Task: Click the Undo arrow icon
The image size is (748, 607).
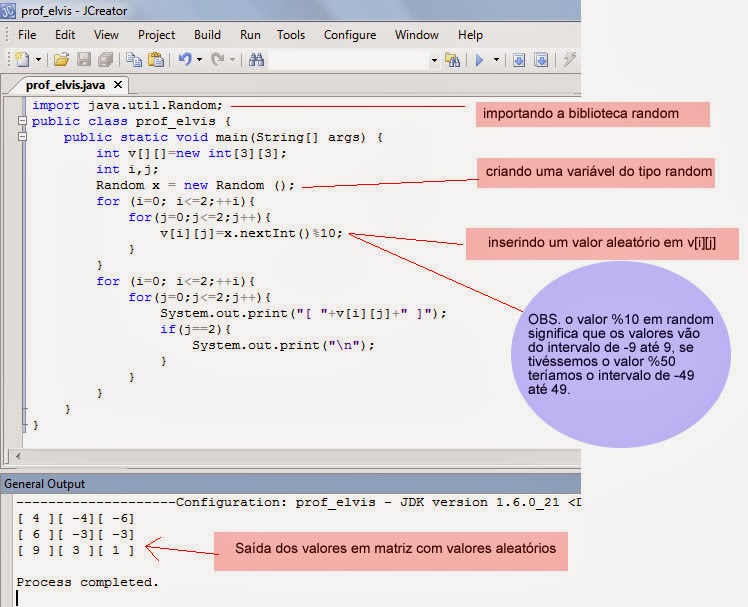Action: [x=185, y=59]
